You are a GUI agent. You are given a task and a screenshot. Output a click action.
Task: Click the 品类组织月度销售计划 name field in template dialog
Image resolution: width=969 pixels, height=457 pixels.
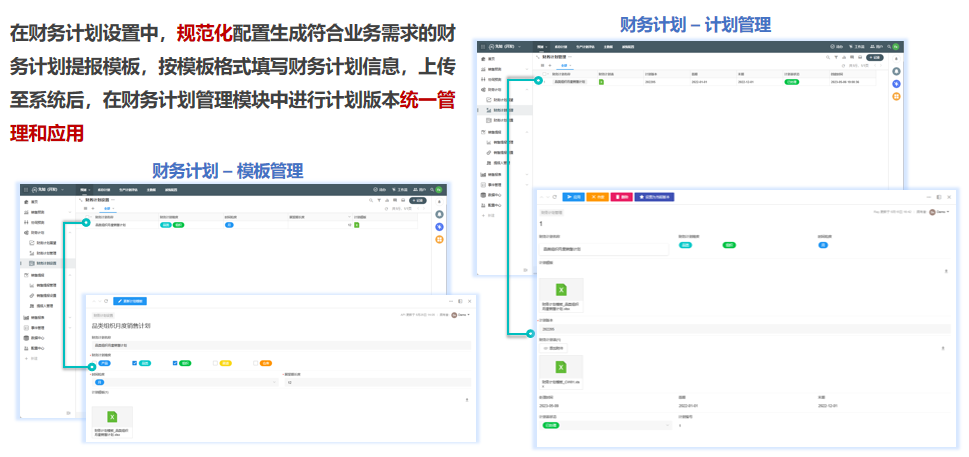pos(281,345)
